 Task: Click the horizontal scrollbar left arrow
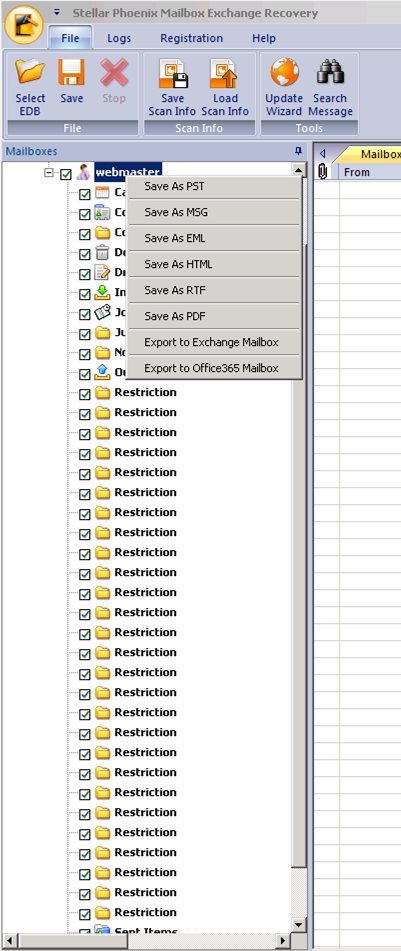[9, 941]
